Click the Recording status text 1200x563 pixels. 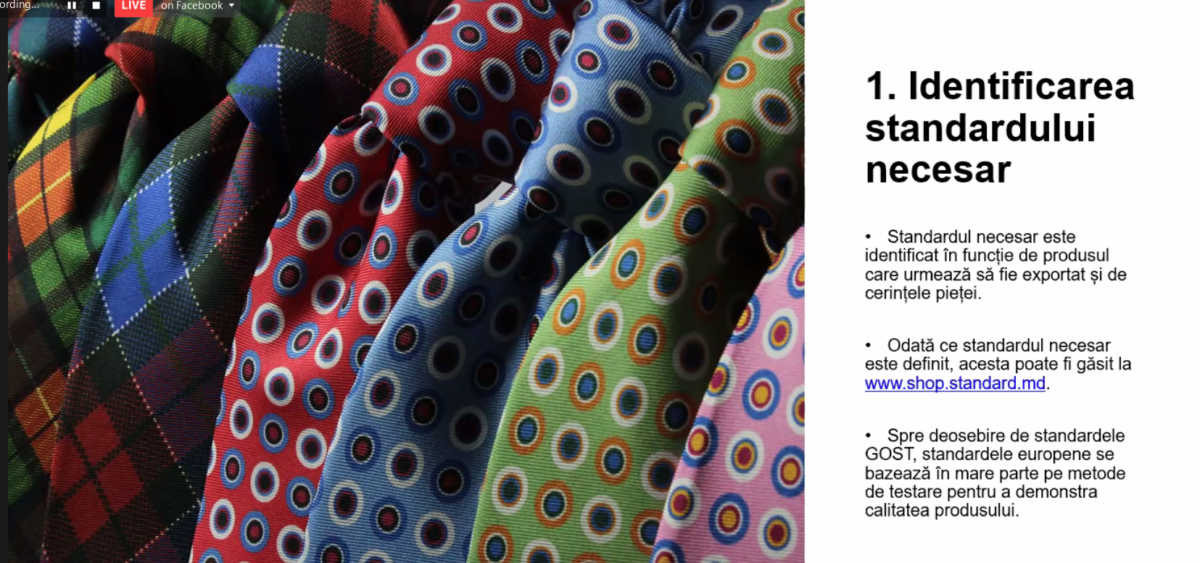click(x=20, y=5)
